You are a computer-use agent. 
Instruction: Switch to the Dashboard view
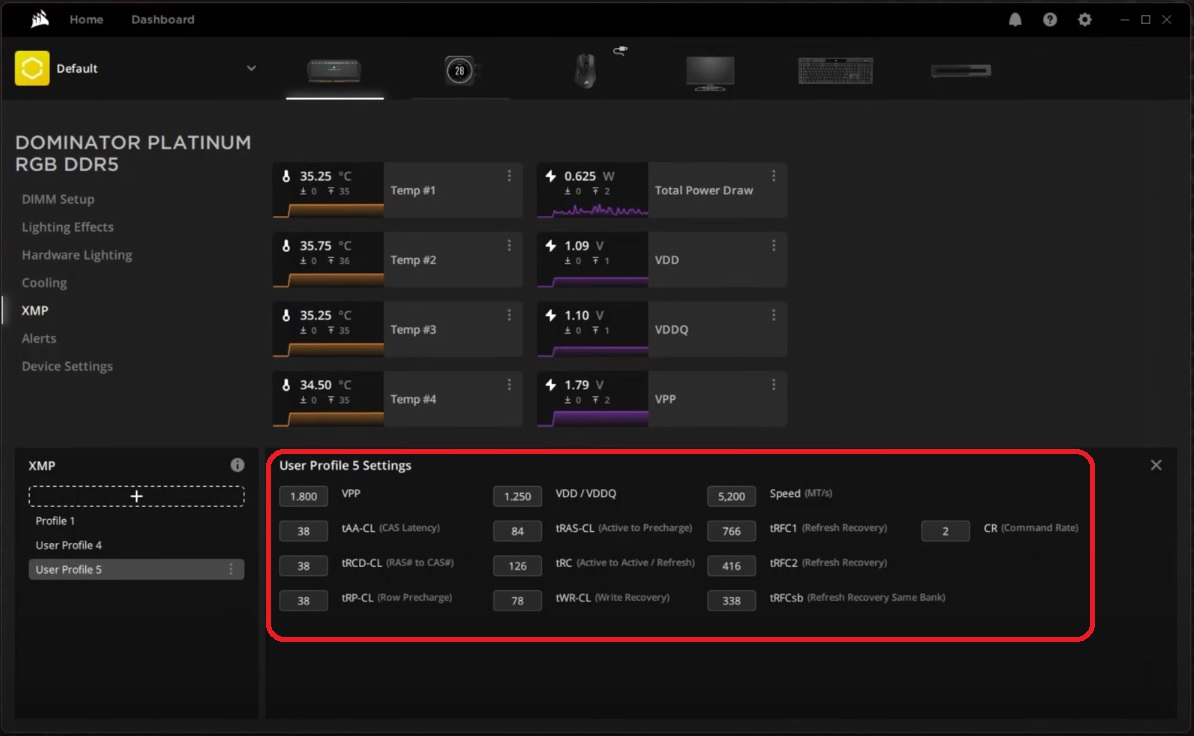tap(162, 19)
